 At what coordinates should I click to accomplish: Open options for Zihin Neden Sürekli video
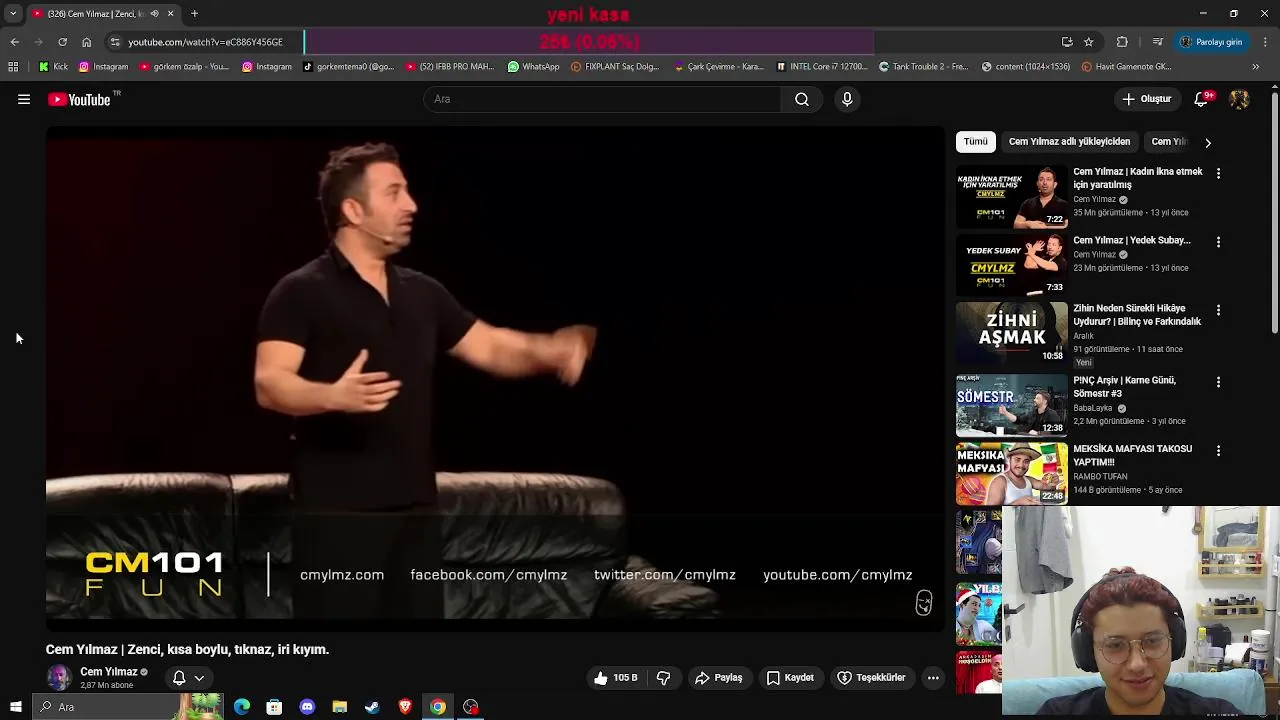click(1218, 310)
